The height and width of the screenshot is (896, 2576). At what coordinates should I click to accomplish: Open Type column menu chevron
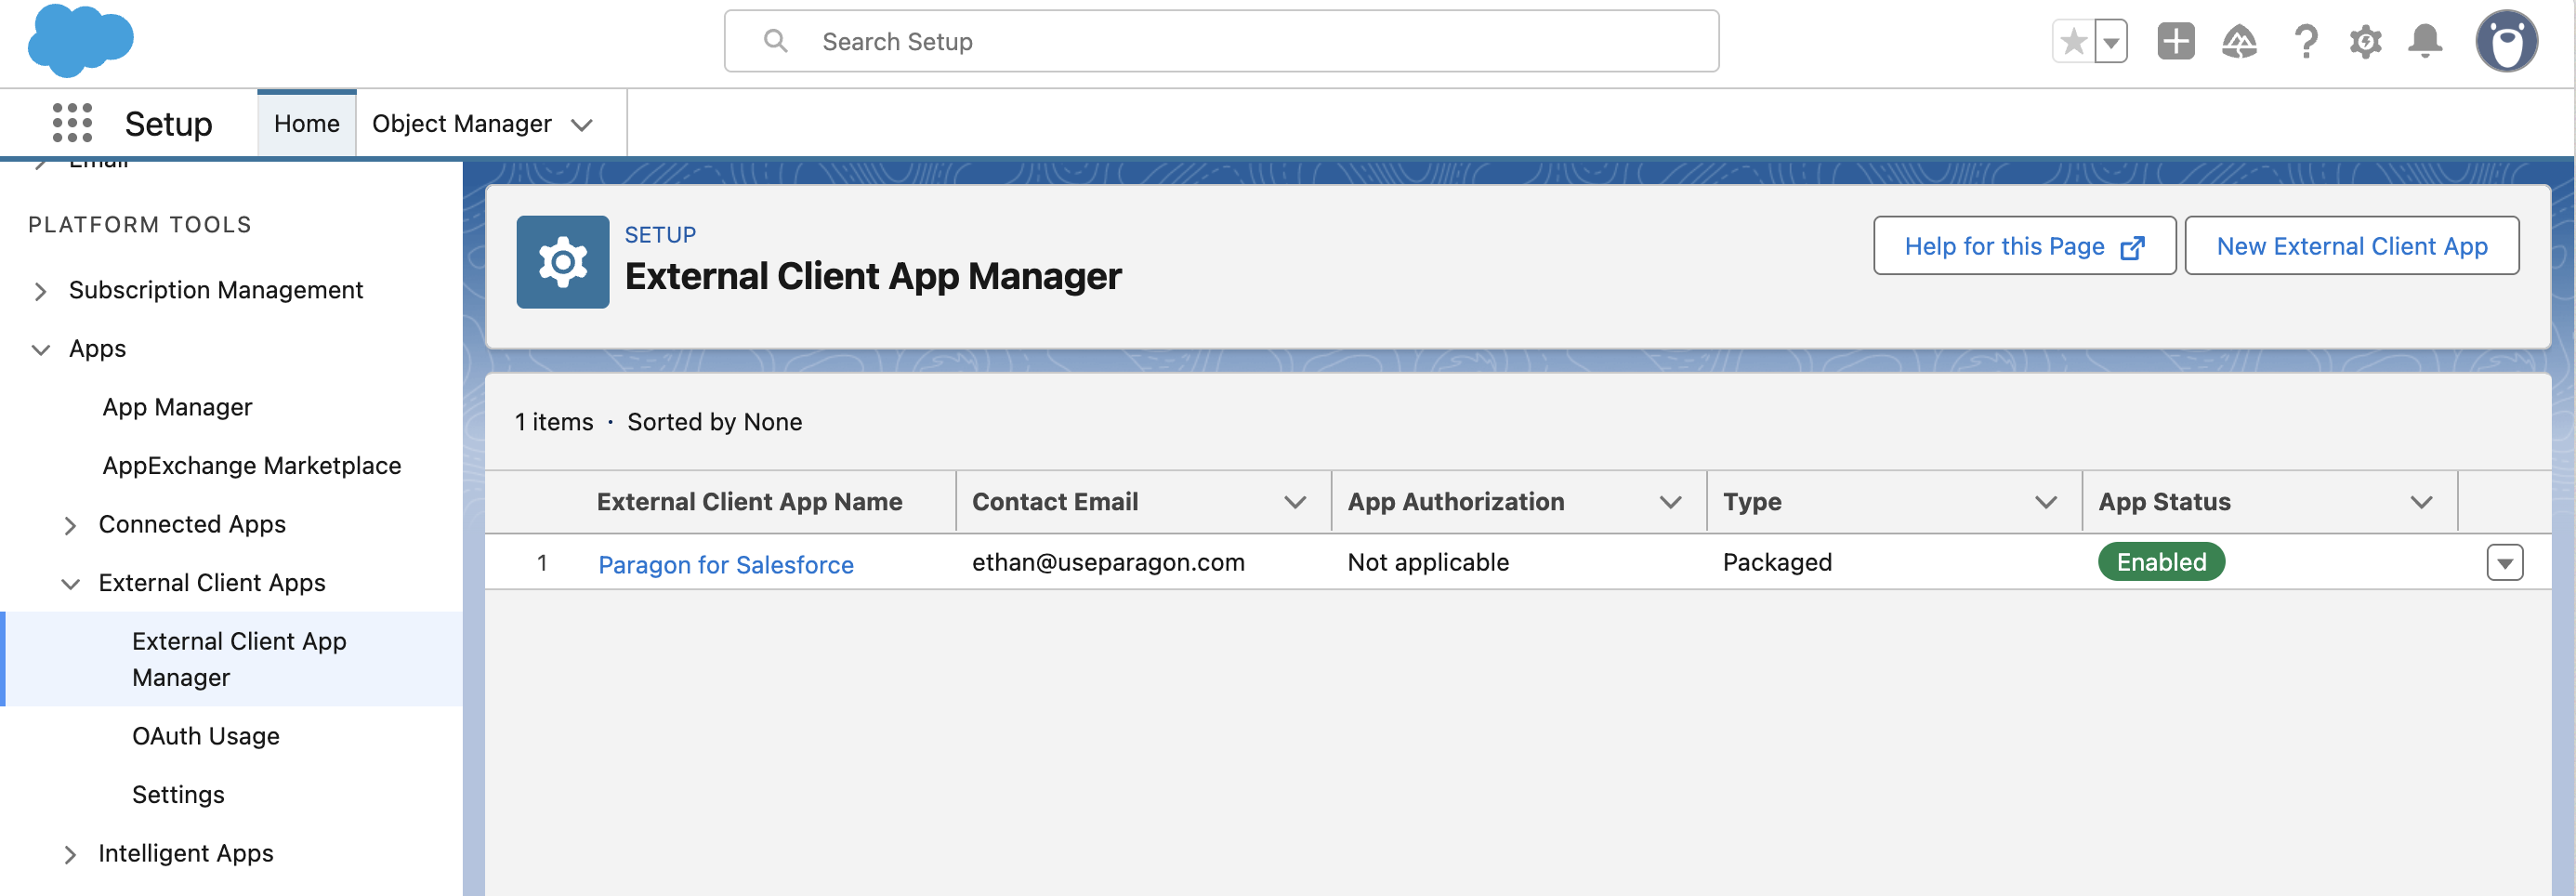2046,502
